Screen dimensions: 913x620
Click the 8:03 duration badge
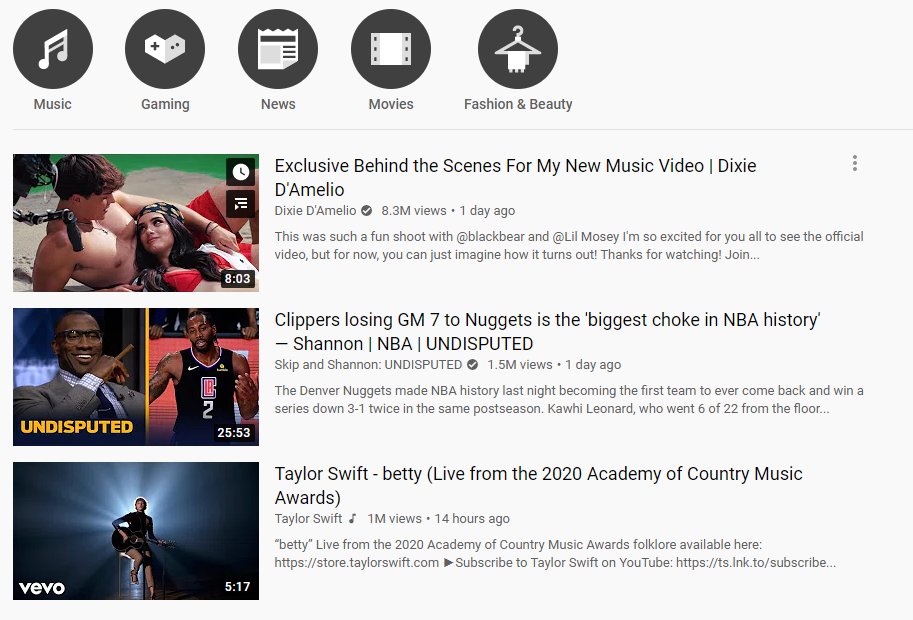click(238, 279)
